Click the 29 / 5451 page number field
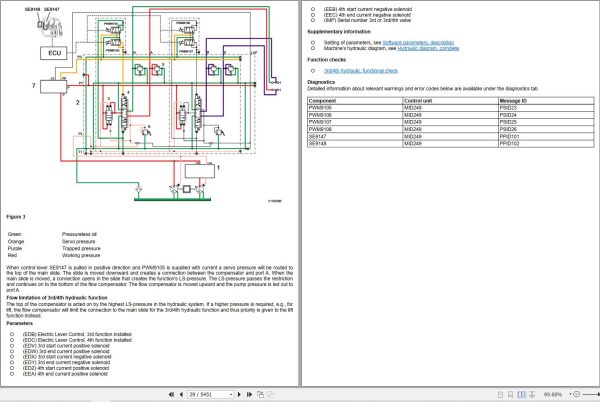Viewport: 600px width, 402px height. pyautogui.click(x=208, y=394)
